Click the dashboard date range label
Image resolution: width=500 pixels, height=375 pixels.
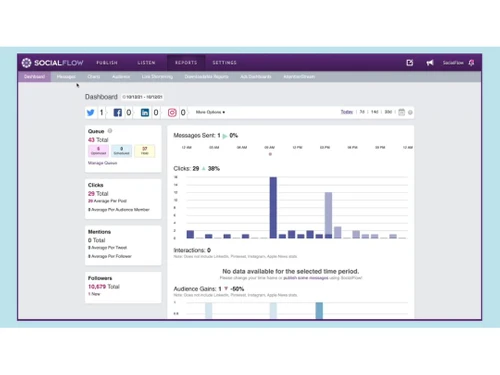(x=142, y=97)
